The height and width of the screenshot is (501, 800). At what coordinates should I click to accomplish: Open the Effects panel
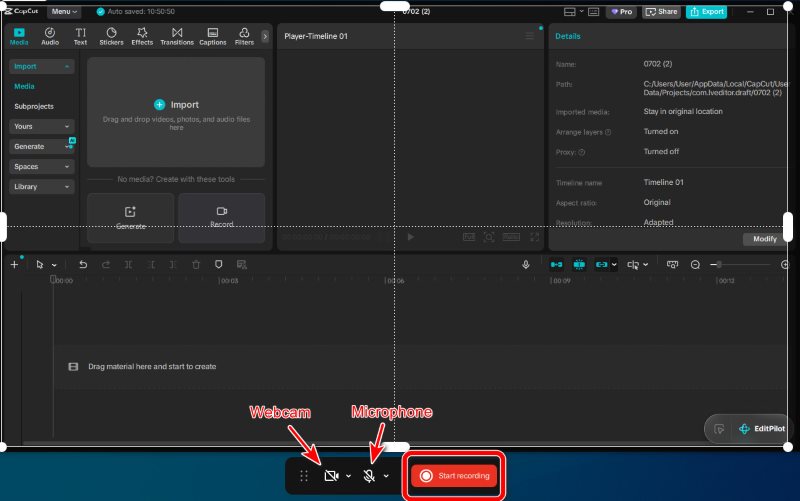(142, 36)
